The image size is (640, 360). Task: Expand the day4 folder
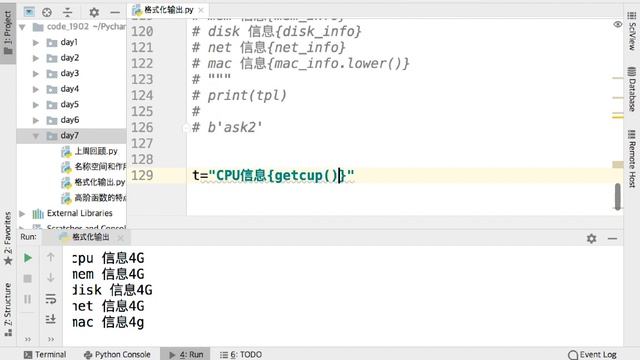tap(36, 89)
